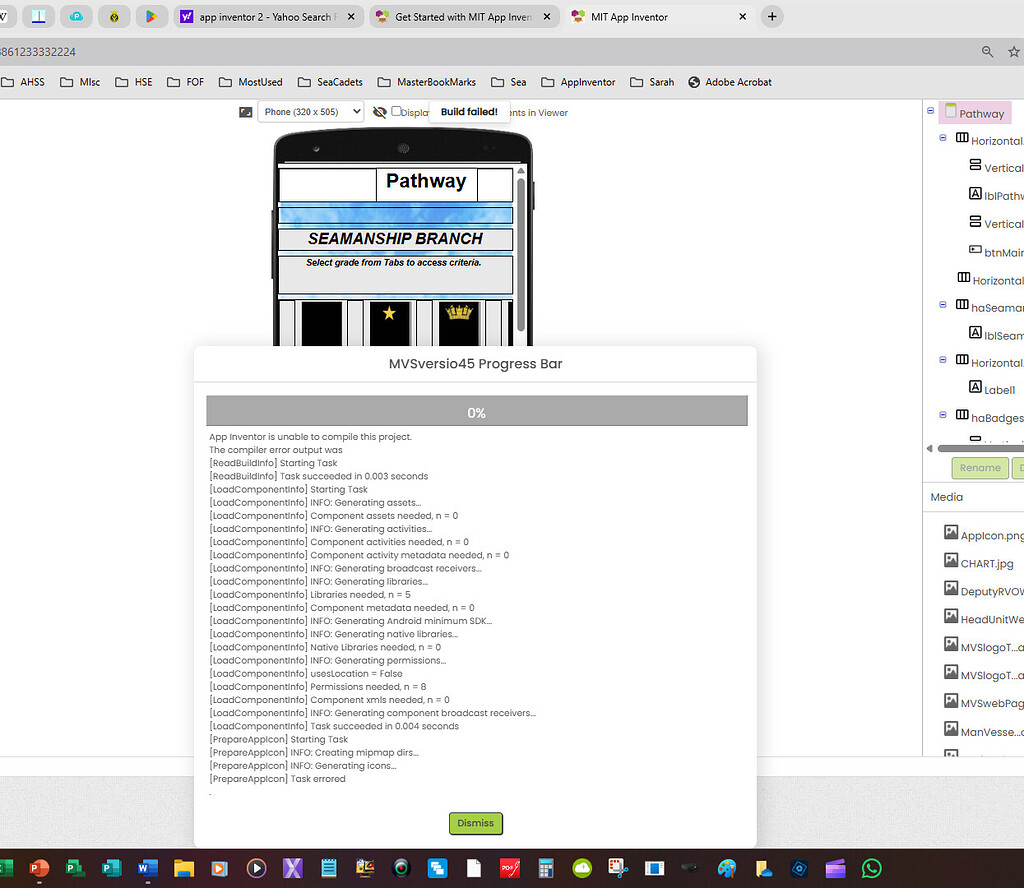Open Microsoft Word from the taskbar
This screenshot has height=888, width=1024.
(x=147, y=868)
